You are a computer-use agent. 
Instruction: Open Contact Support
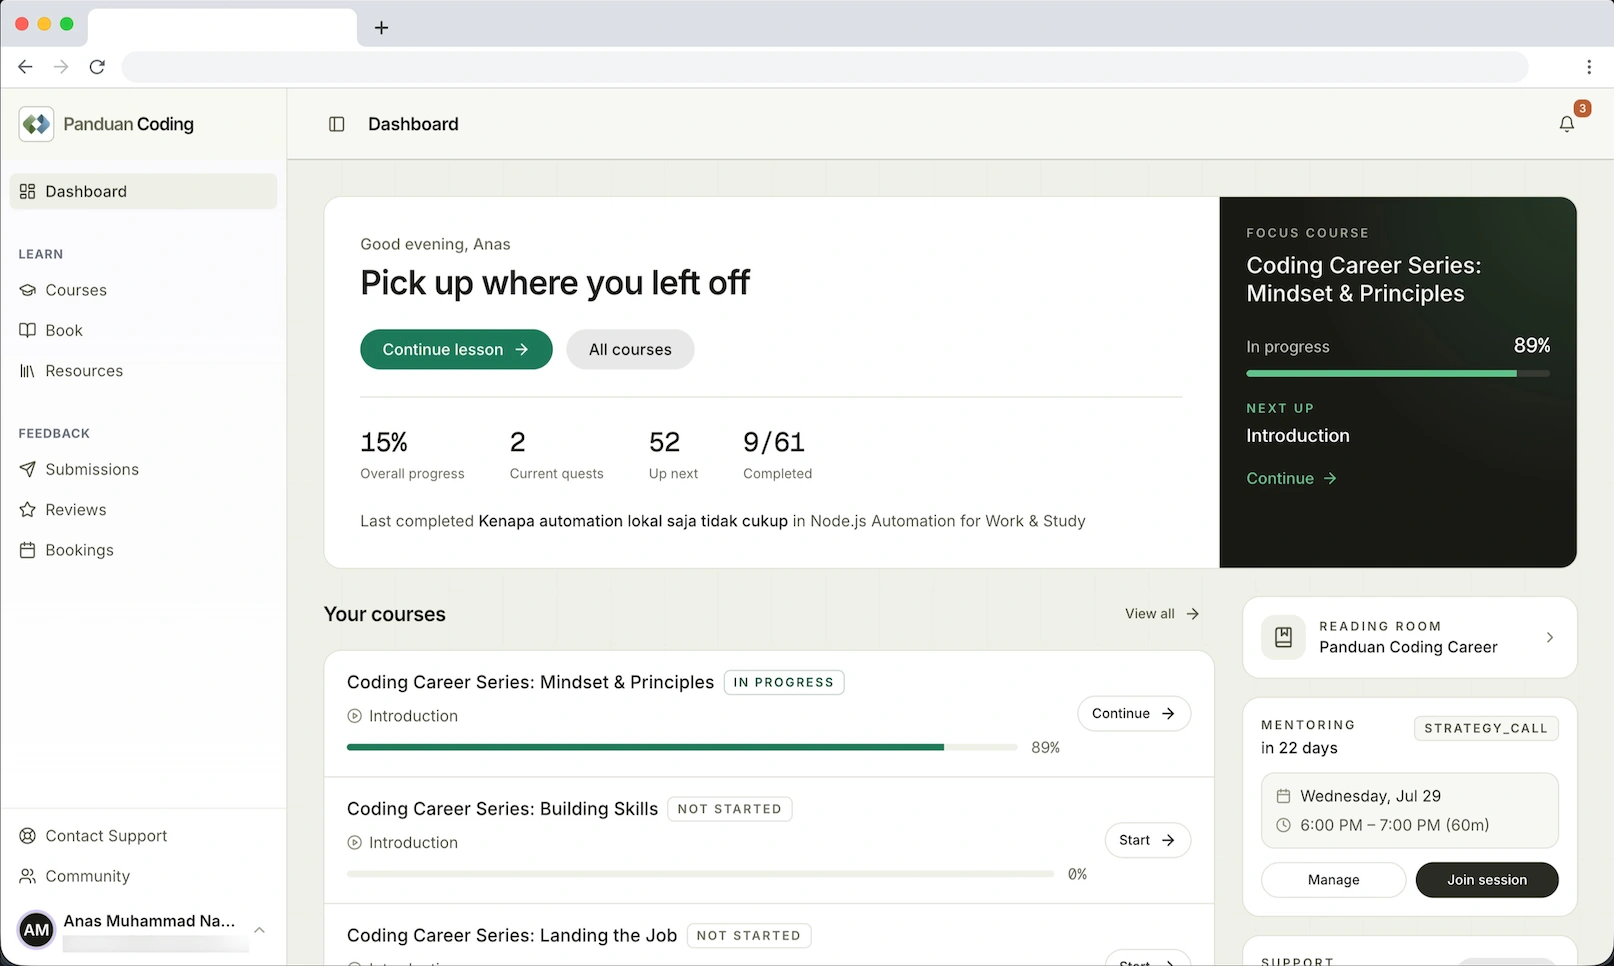[x=143, y=836]
